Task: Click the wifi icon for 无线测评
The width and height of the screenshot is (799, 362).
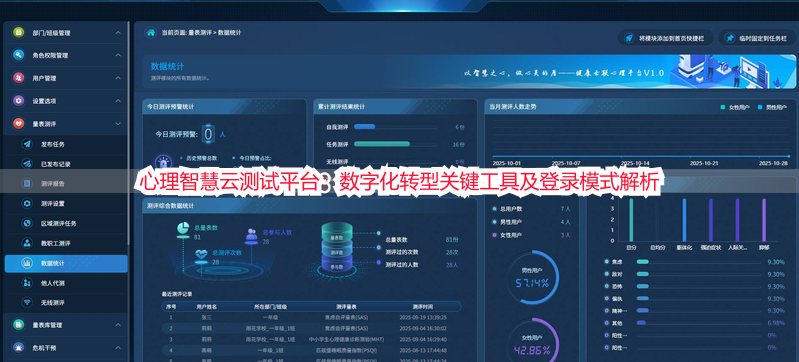Action: [x=27, y=302]
